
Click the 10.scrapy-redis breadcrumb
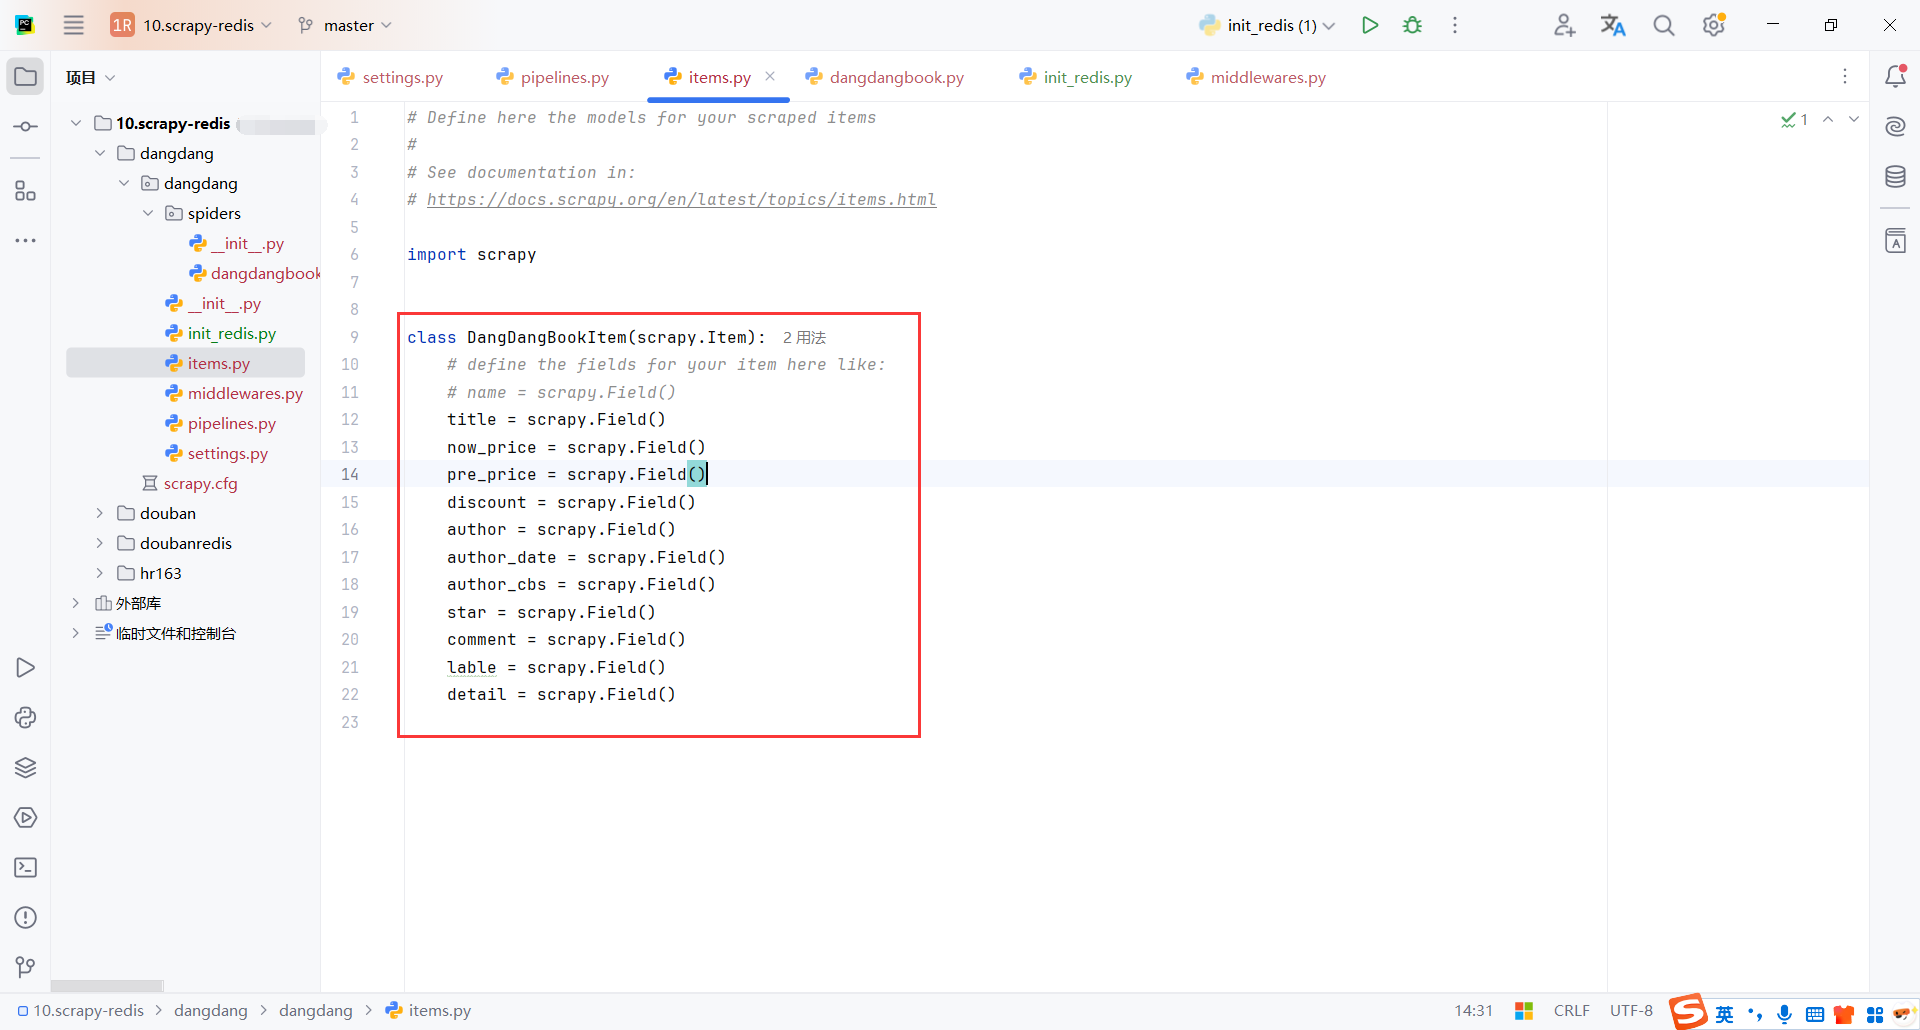click(81, 1010)
